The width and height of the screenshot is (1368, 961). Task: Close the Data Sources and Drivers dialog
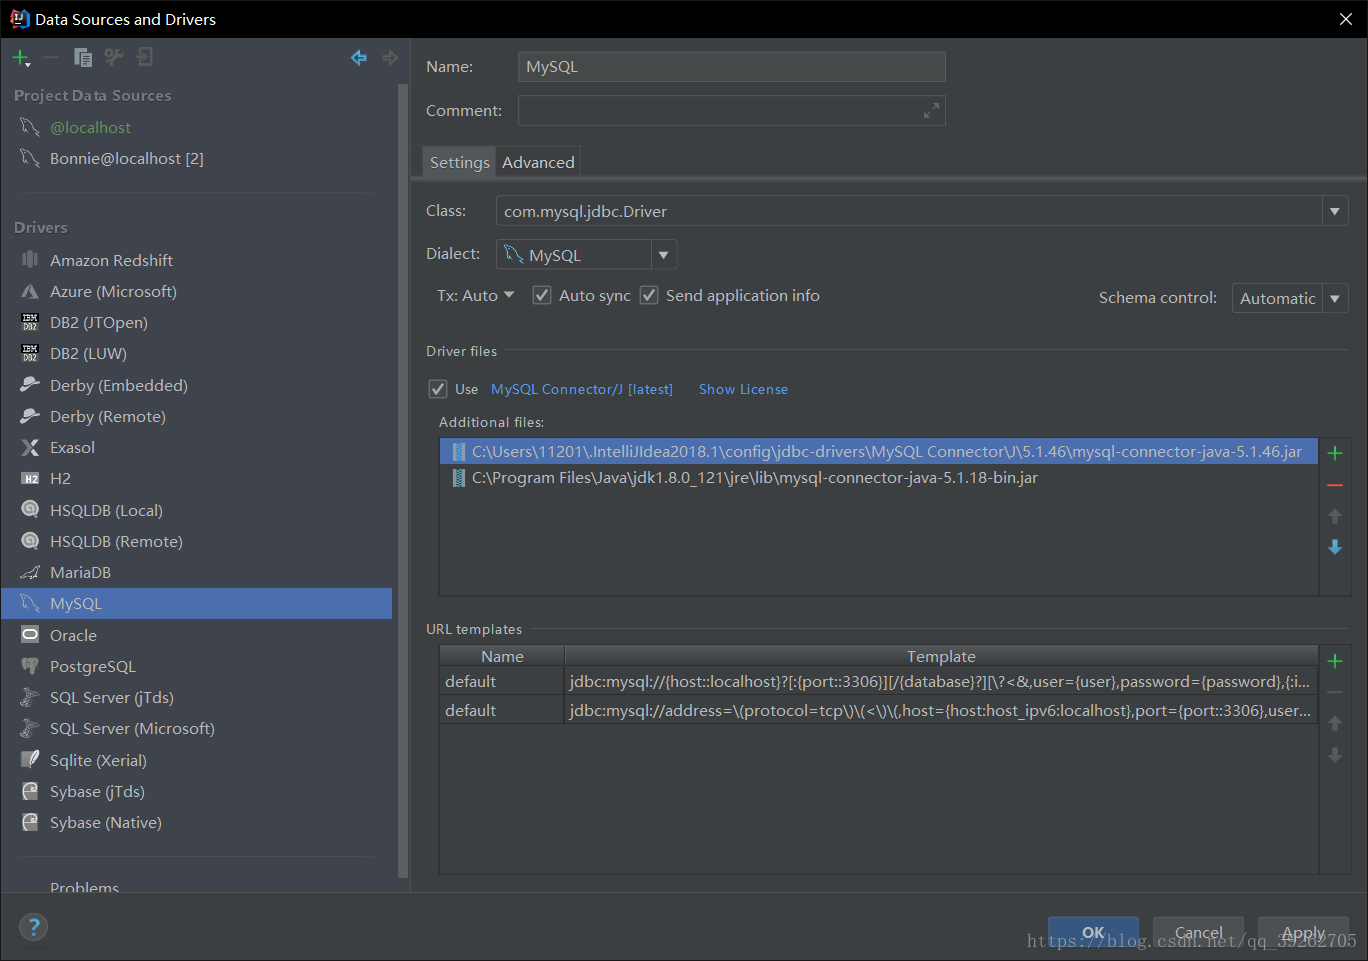(1345, 19)
